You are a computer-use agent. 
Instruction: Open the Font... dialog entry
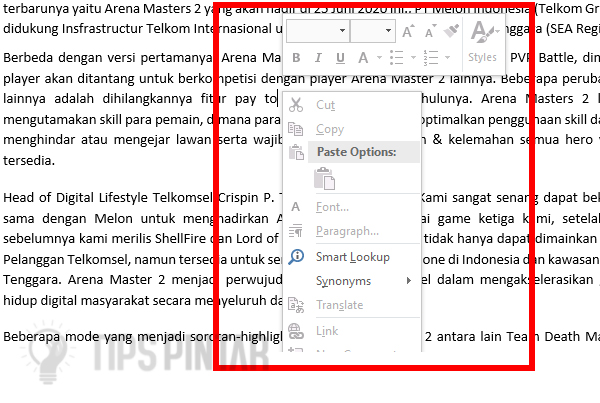[332, 207]
